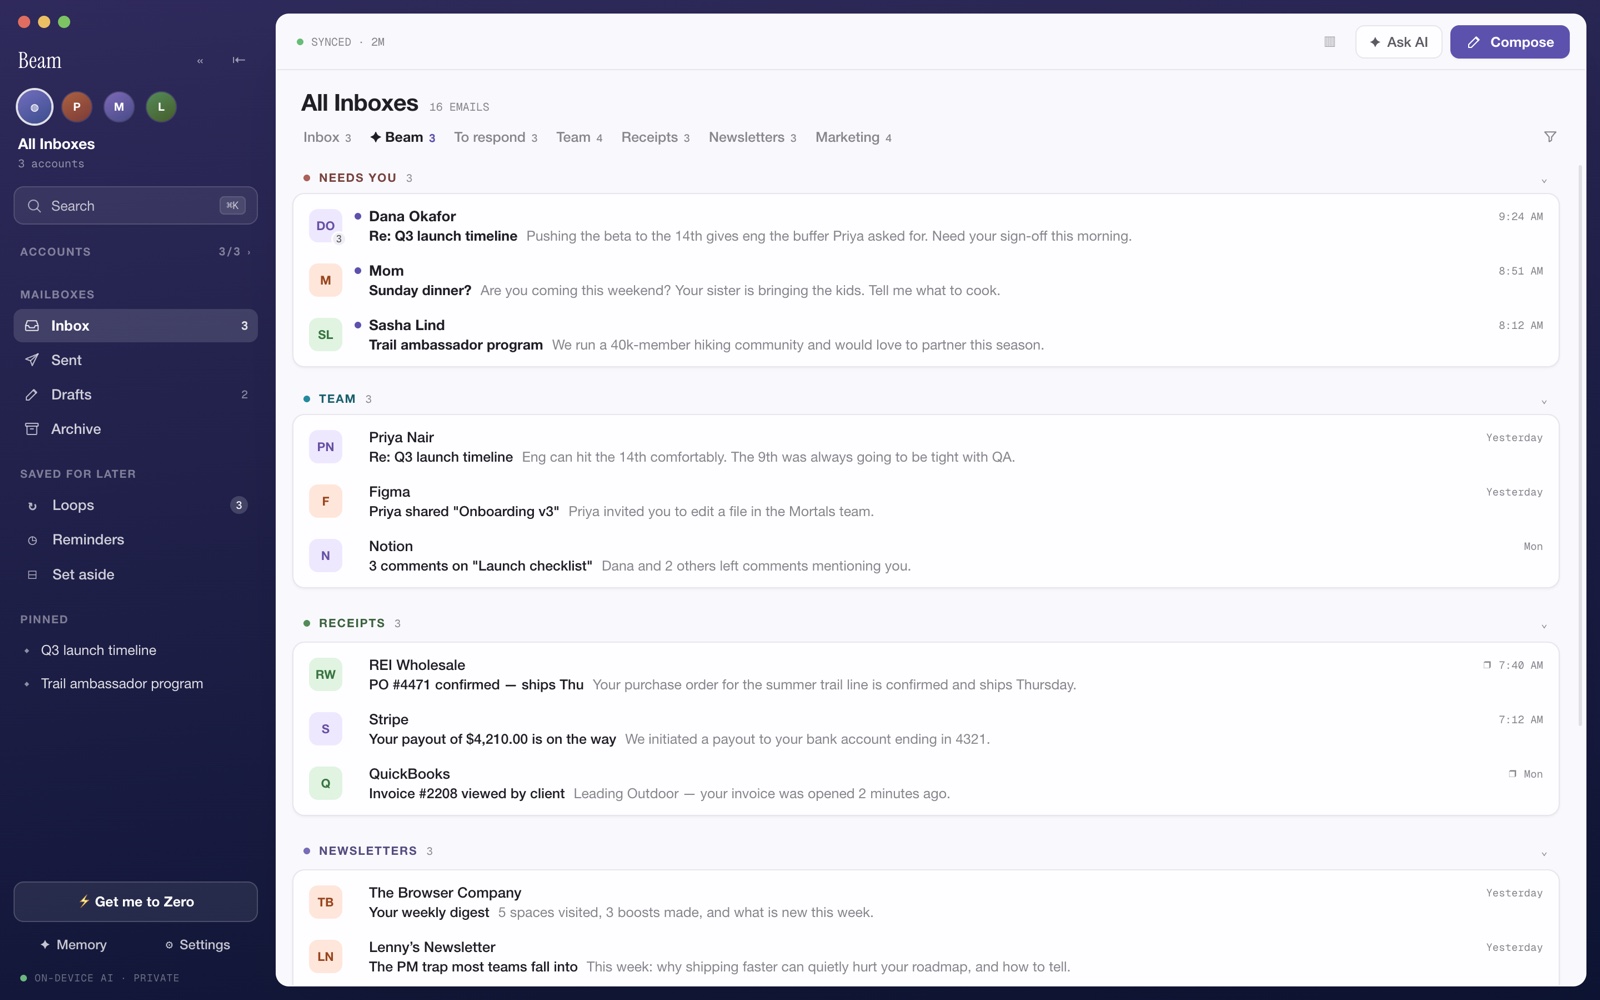The height and width of the screenshot is (1000, 1600).
Task: Expand the Accounts 3/3 chevron
Action: (x=249, y=252)
